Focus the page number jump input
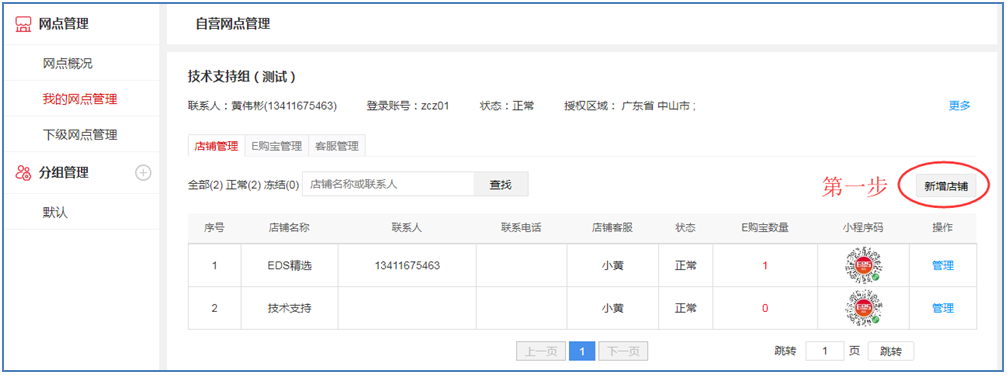Image resolution: width=1007 pixels, height=376 pixels. 825,351
